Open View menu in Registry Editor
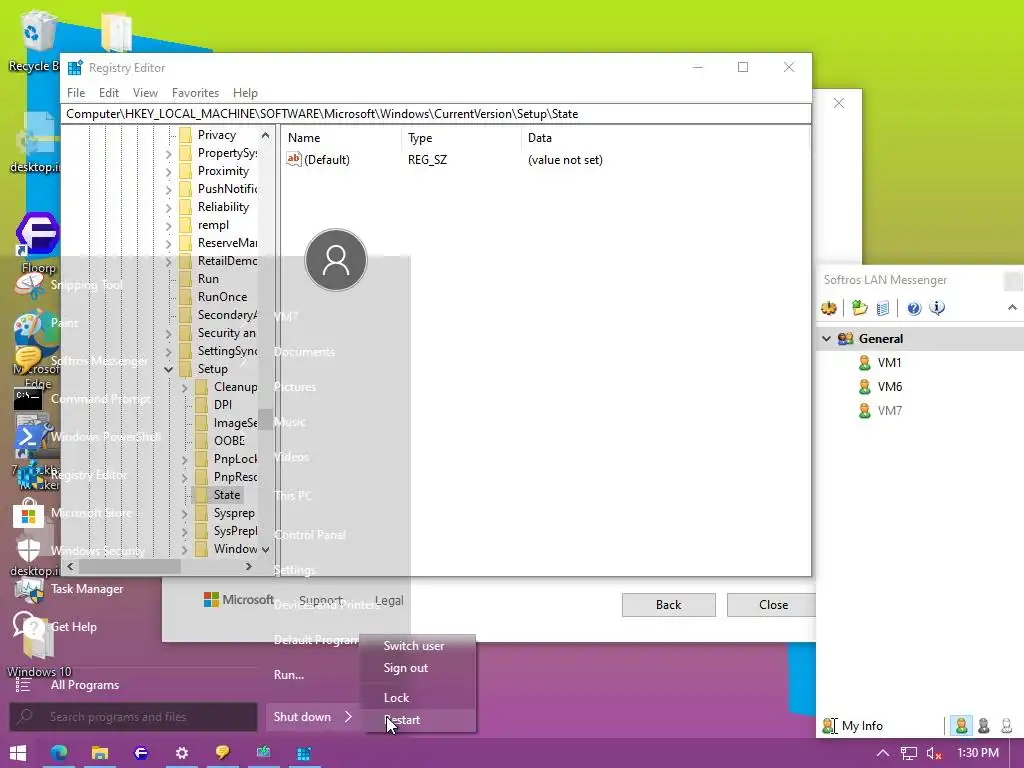Image resolution: width=1024 pixels, height=768 pixels. pyautogui.click(x=145, y=93)
